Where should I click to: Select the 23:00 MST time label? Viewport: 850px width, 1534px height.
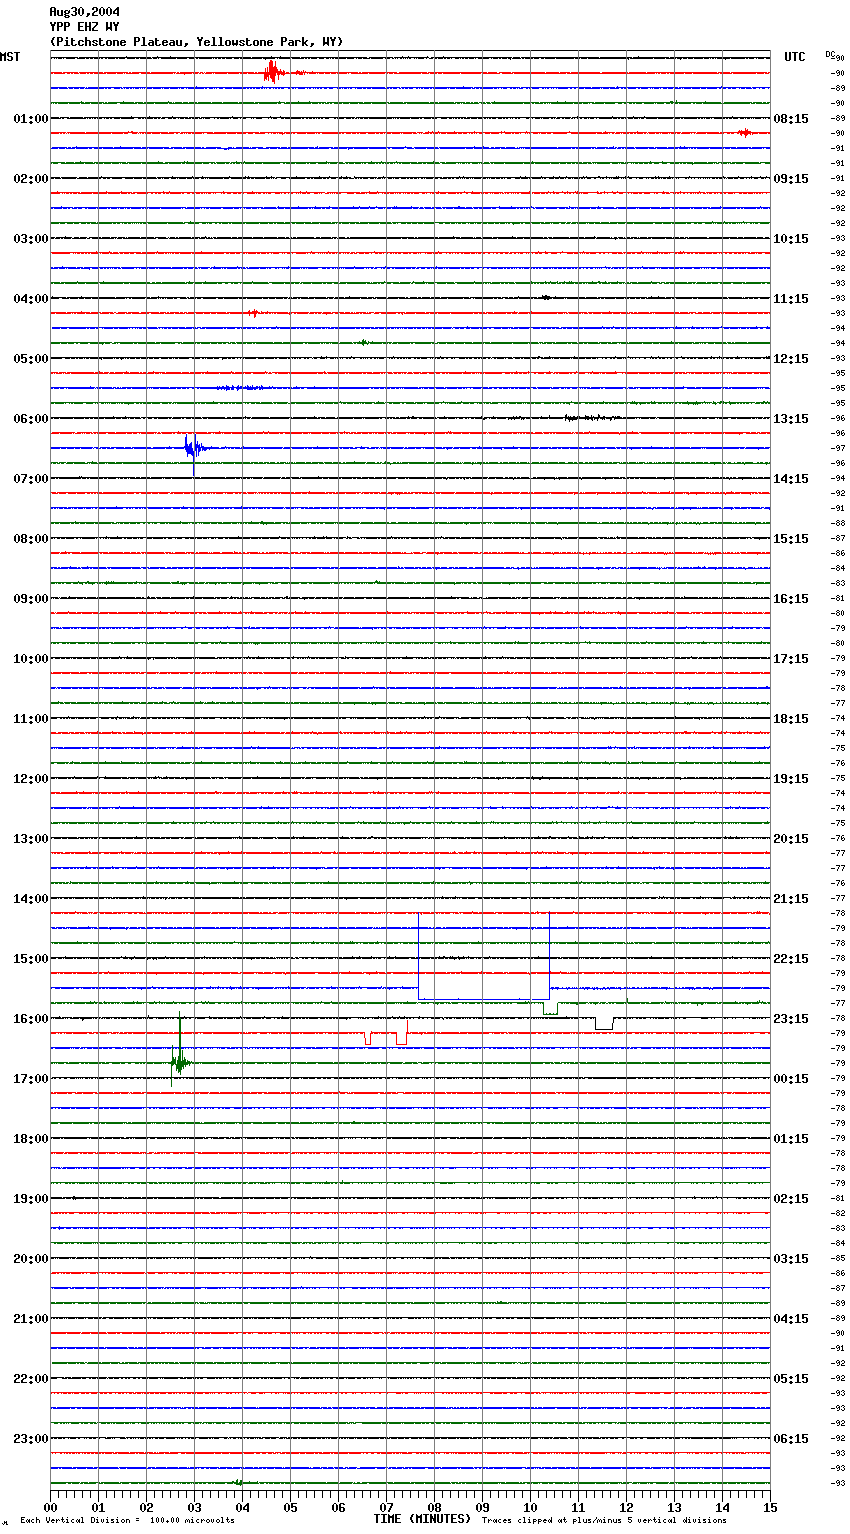(31, 1439)
